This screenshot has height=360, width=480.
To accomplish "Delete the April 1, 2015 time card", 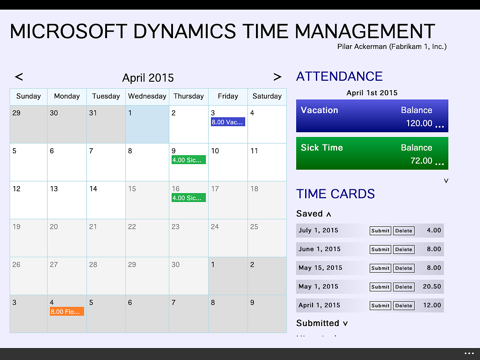I will [x=404, y=305].
